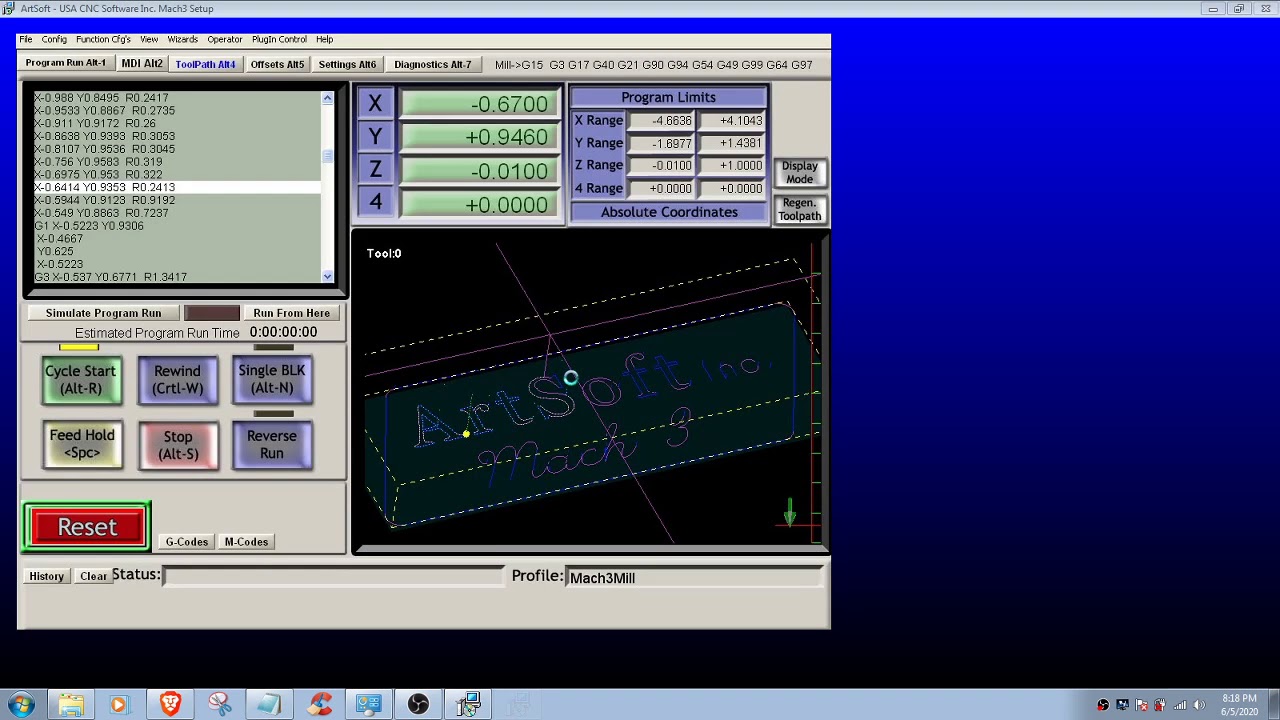
Task: Open the File menu
Action: (x=25, y=39)
